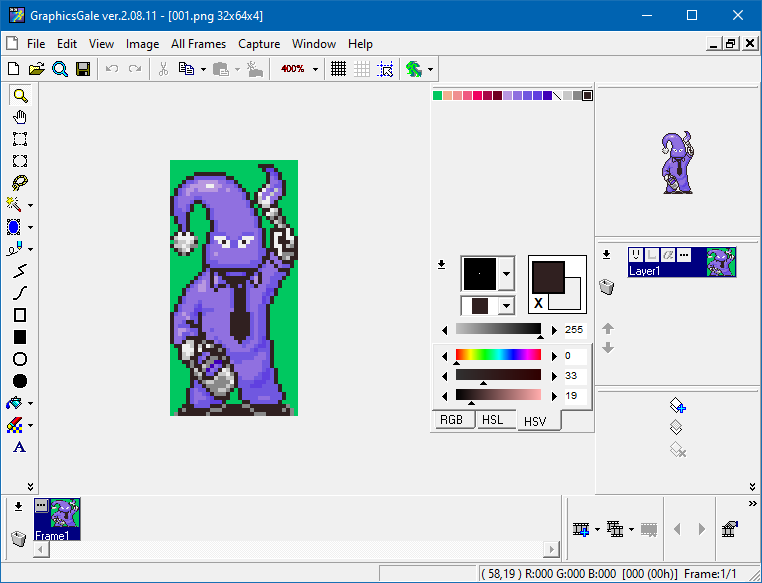The width and height of the screenshot is (762, 583).
Task: Select the Text tool
Action: click(x=20, y=447)
